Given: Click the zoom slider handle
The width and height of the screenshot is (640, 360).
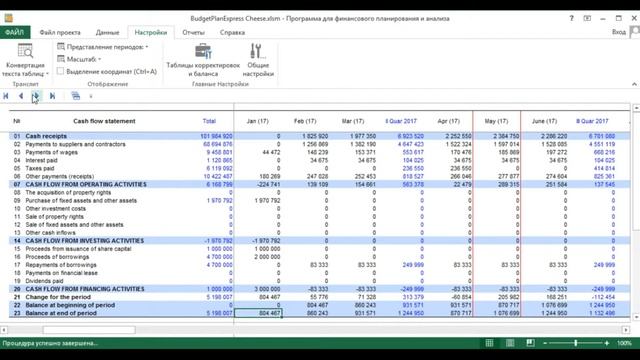Looking at the screenshot, I should (x=576, y=343).
